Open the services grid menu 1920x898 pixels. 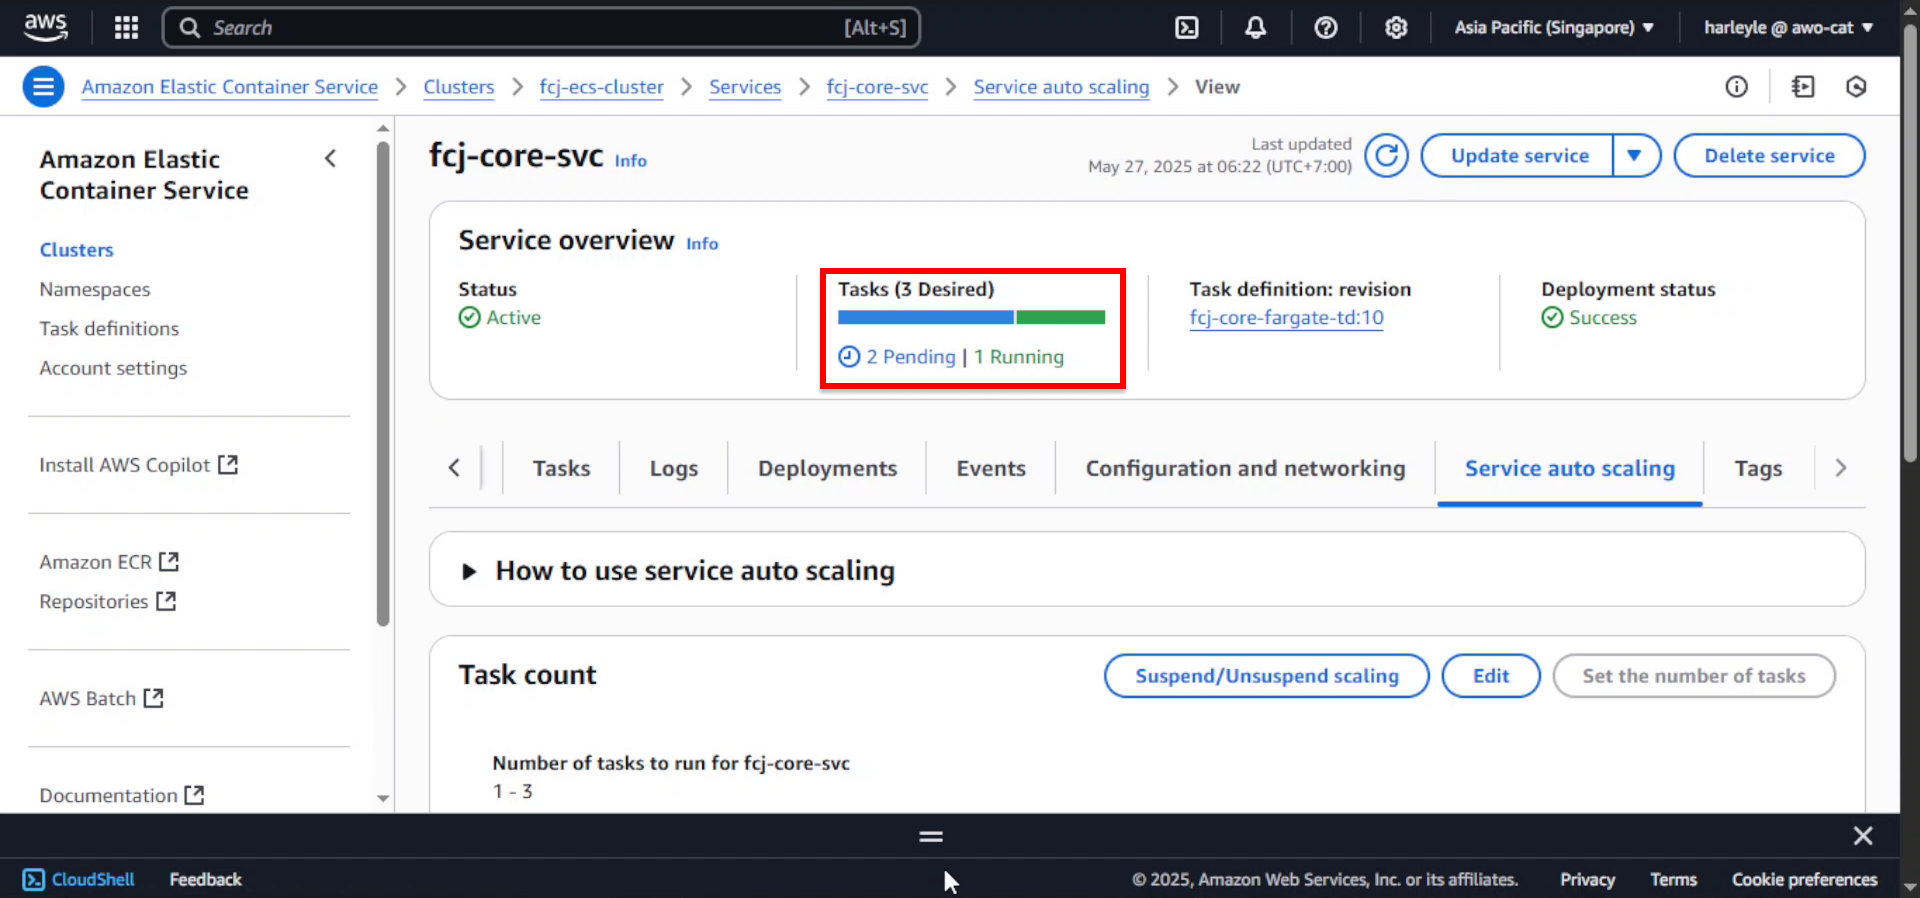(x=126, y=27)
